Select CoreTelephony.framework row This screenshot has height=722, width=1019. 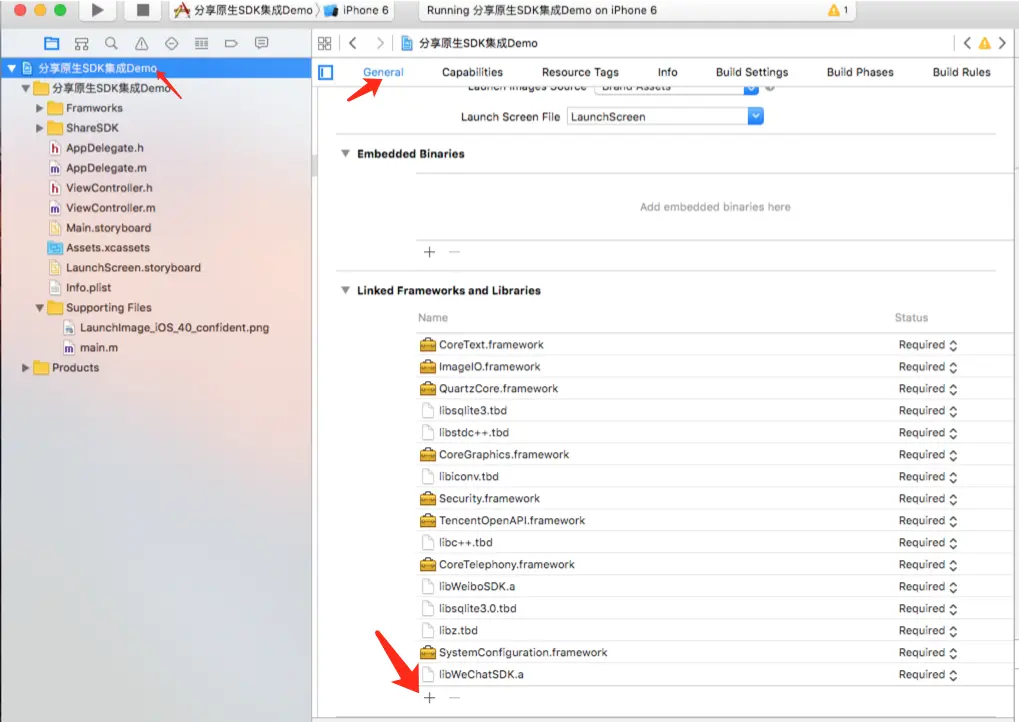[x=715, y=565]
